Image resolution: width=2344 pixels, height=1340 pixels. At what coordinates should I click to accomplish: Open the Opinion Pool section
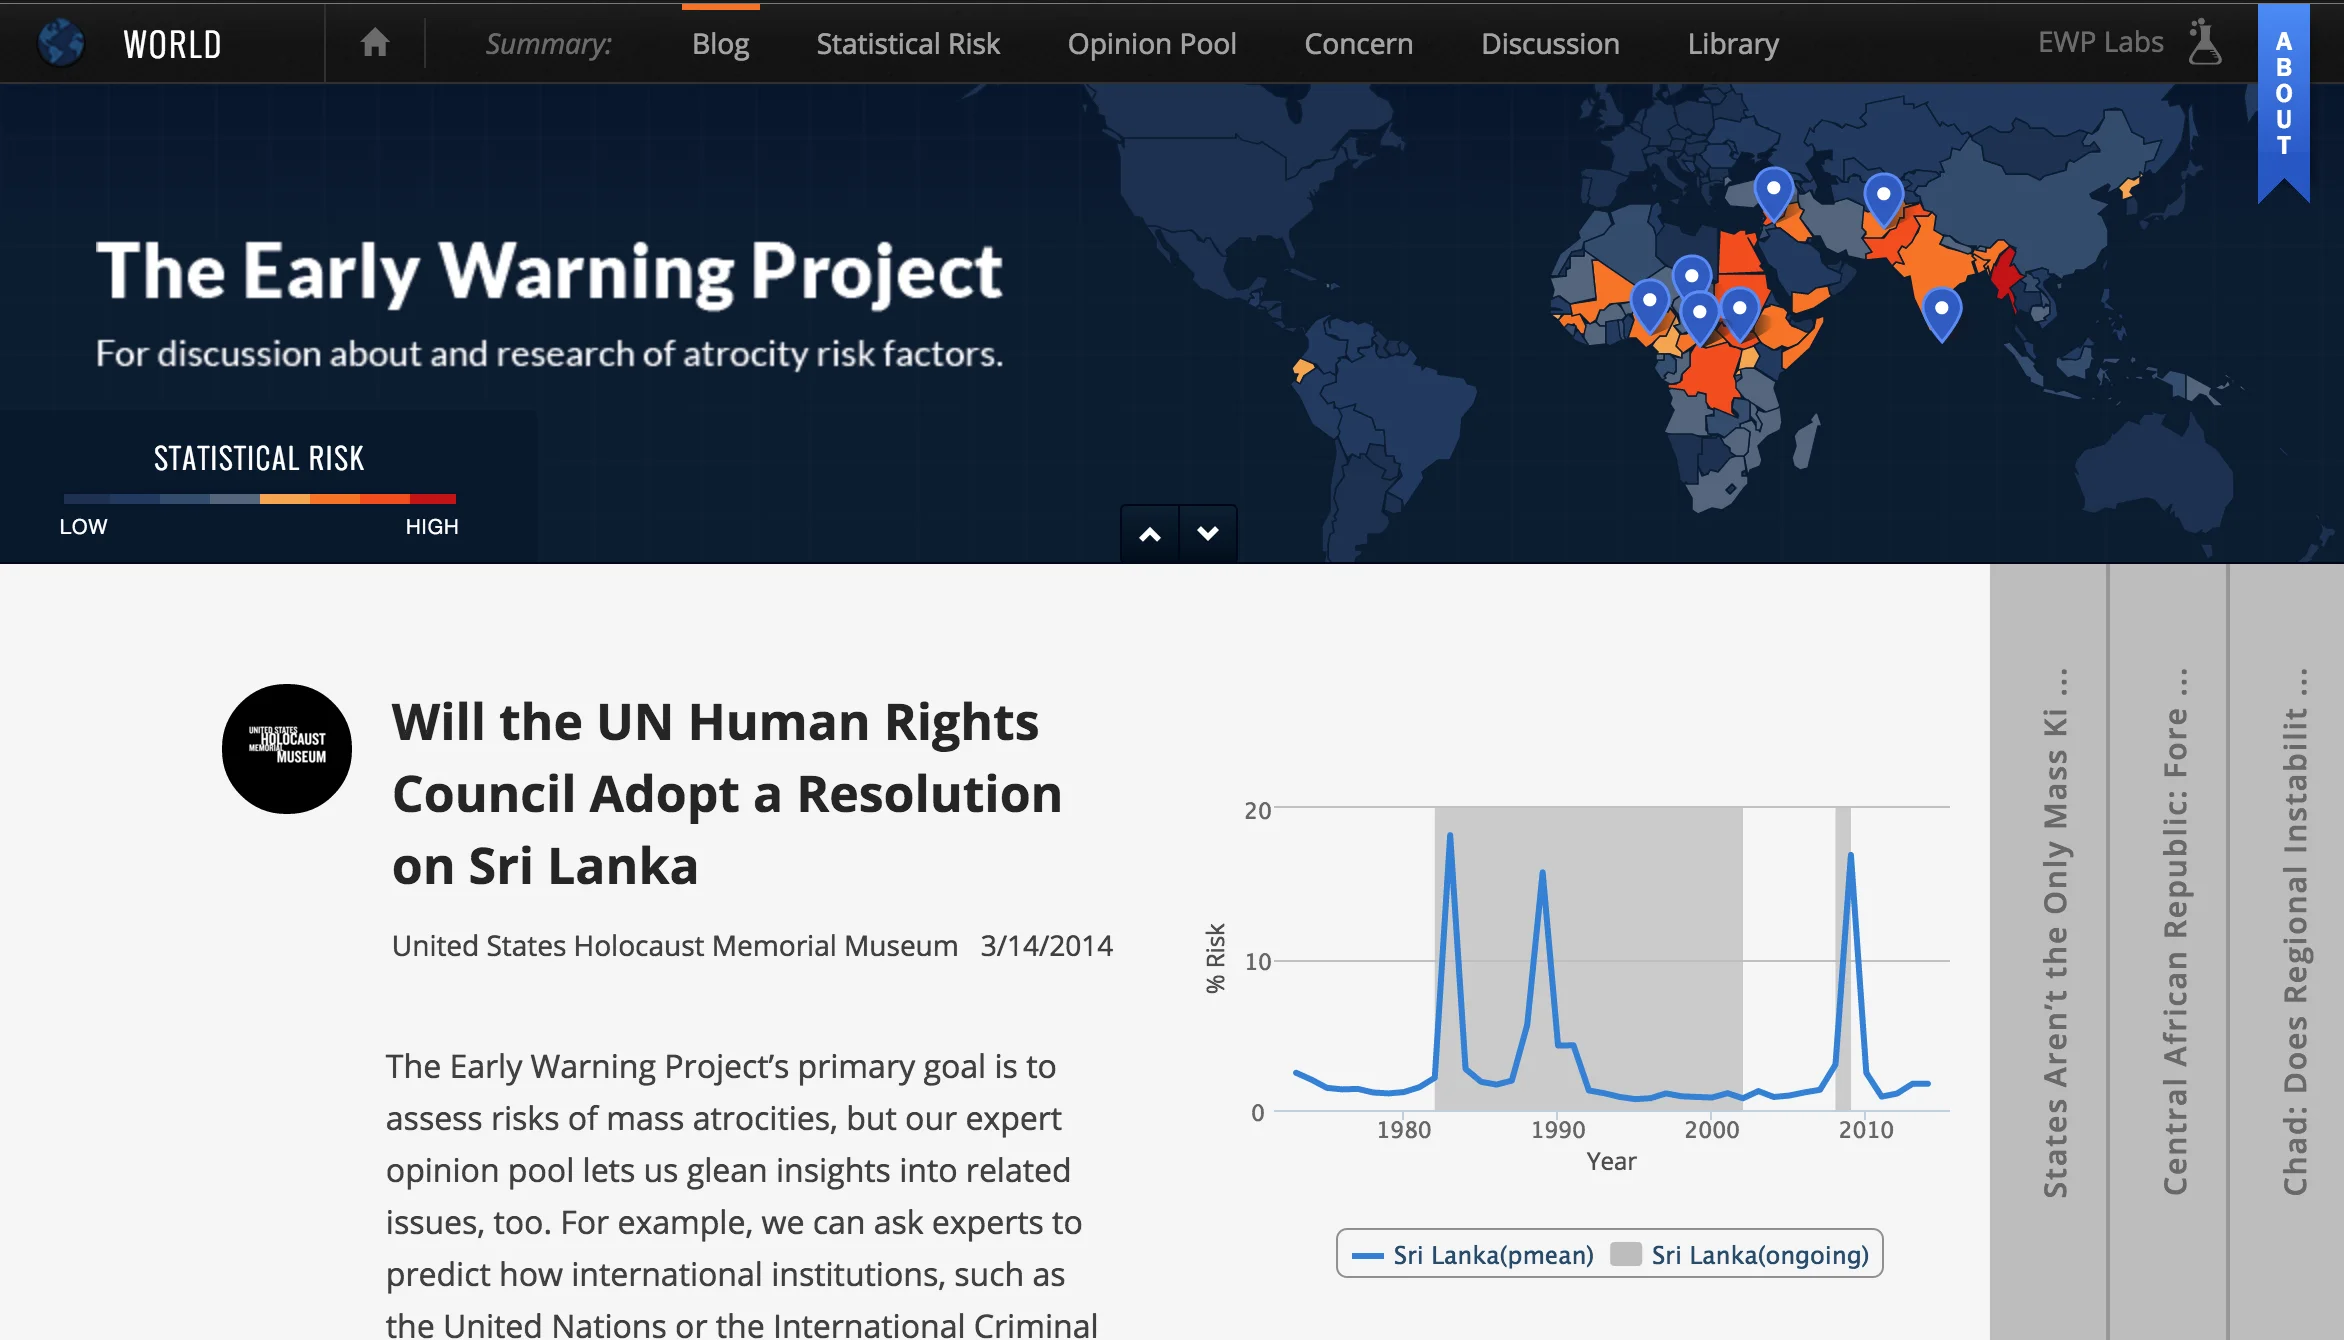tap(1152, 42)
